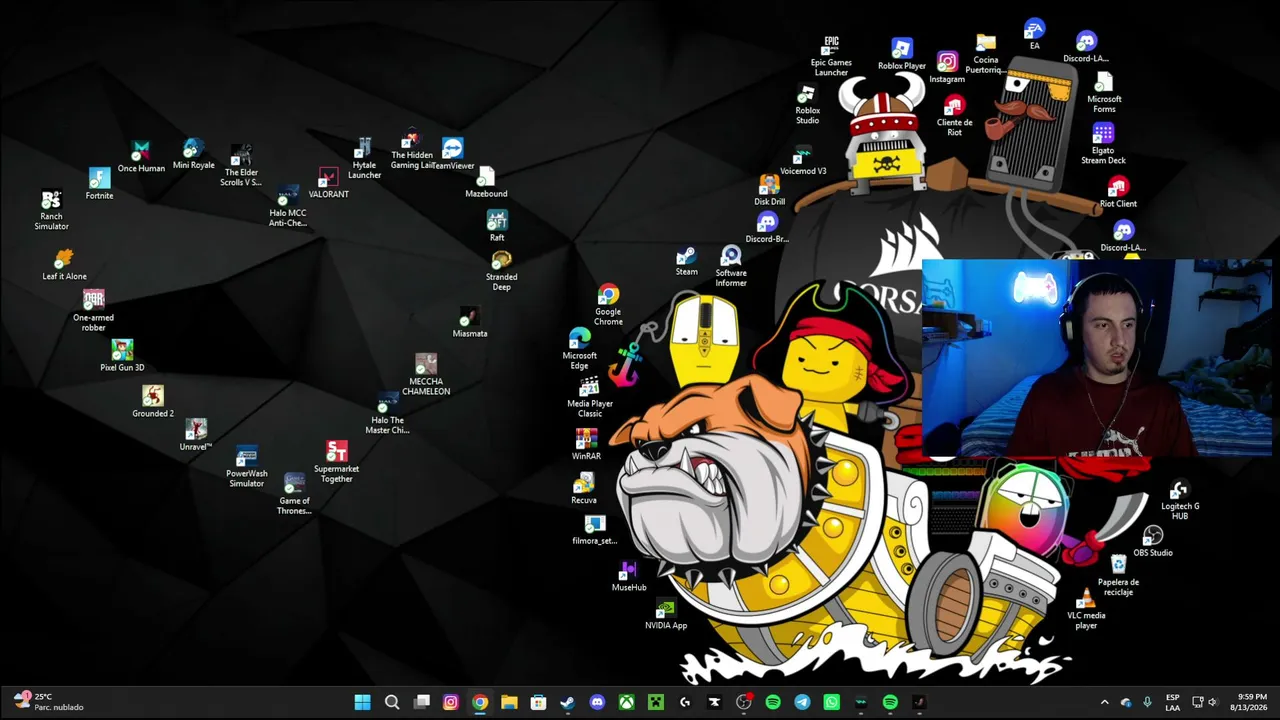The height and width of the screenshot is (720, 1280).
Task: Select the Grounded 2 desktop icon
Action: click(153, 402)
